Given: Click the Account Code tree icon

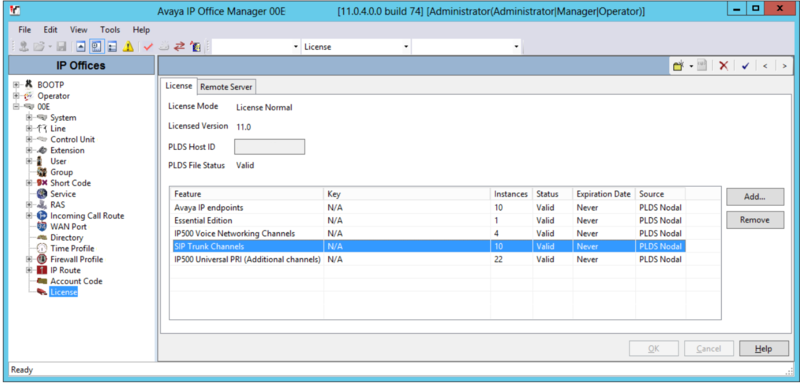Looking at the screenshot, I should click(x=42, y=281).
